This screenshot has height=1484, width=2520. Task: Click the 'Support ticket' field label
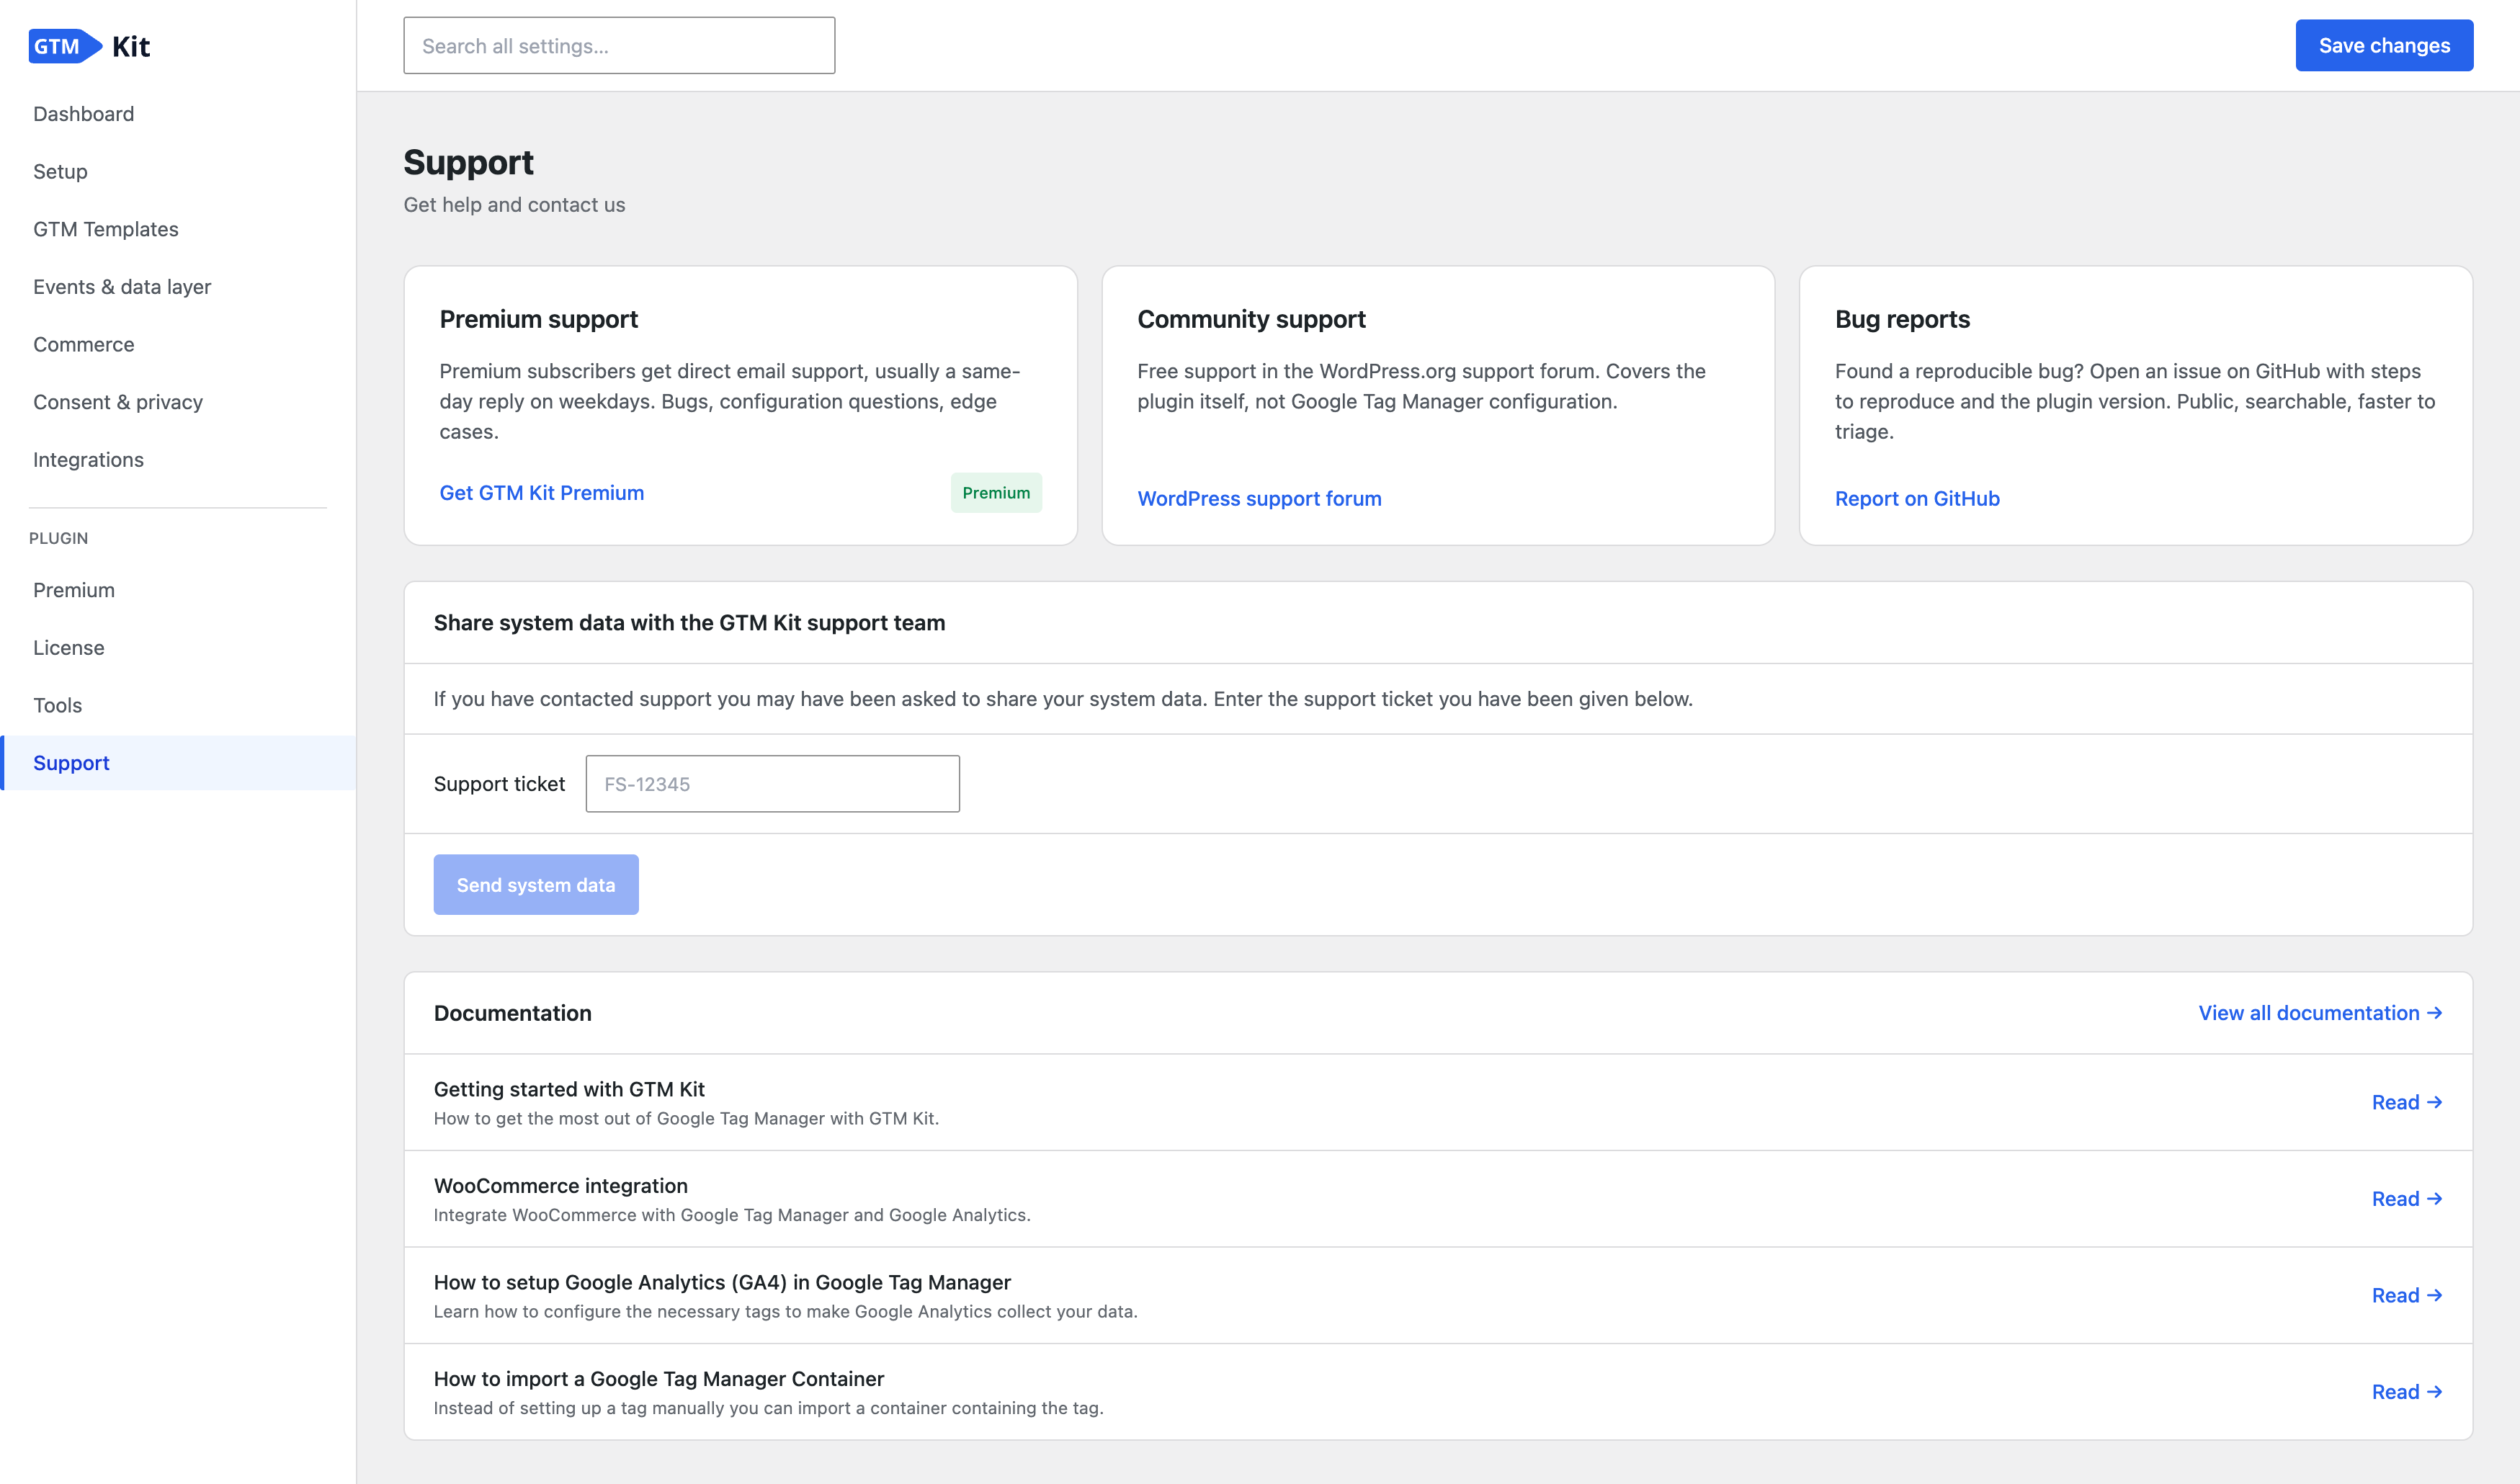pyautogui.click(x=499, y=784)
